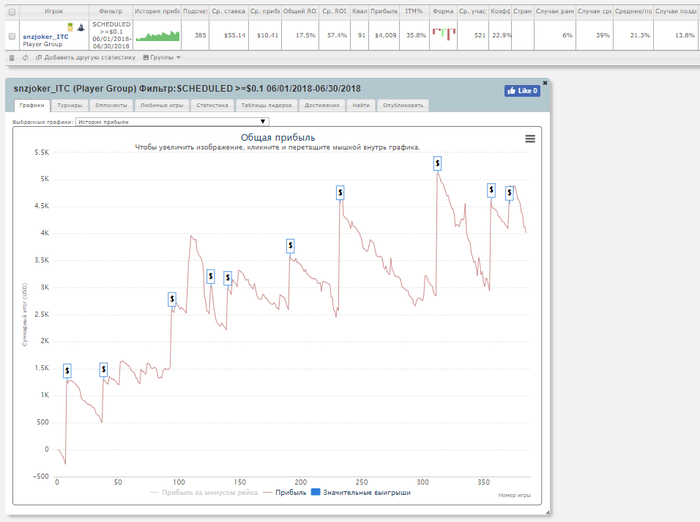
Task: Tick the checkbox for snzjoker_ITC row
Action: point(12,36)
